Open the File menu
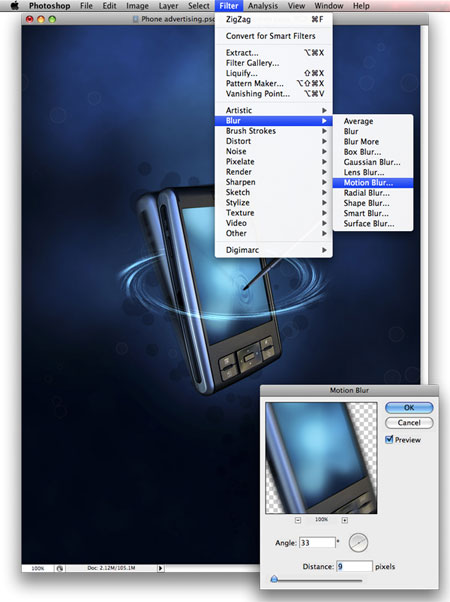This screenshot has width=450, height=602. coord(86,6)
